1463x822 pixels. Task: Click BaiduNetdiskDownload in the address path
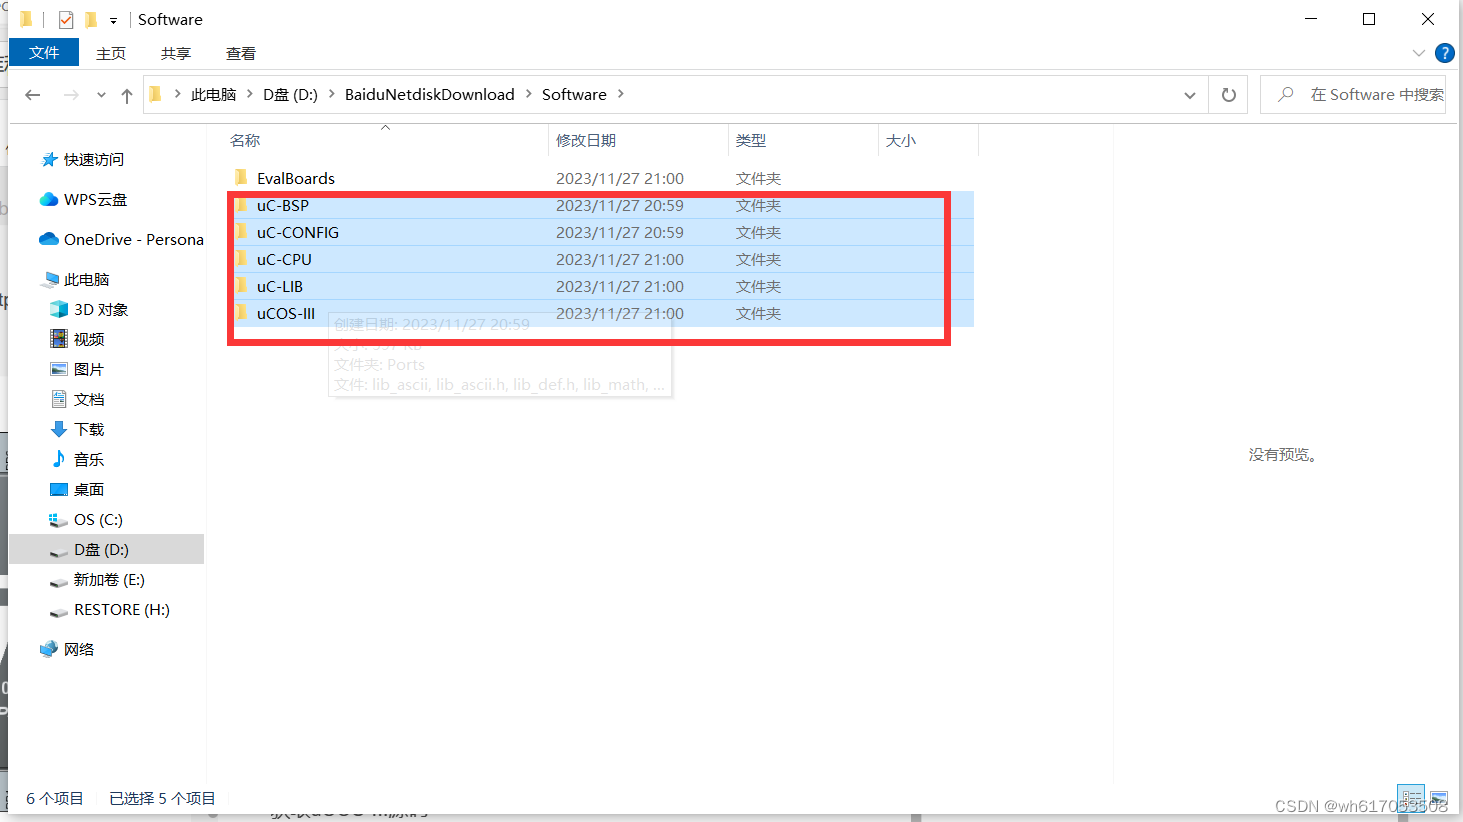[x=430, y=94]
